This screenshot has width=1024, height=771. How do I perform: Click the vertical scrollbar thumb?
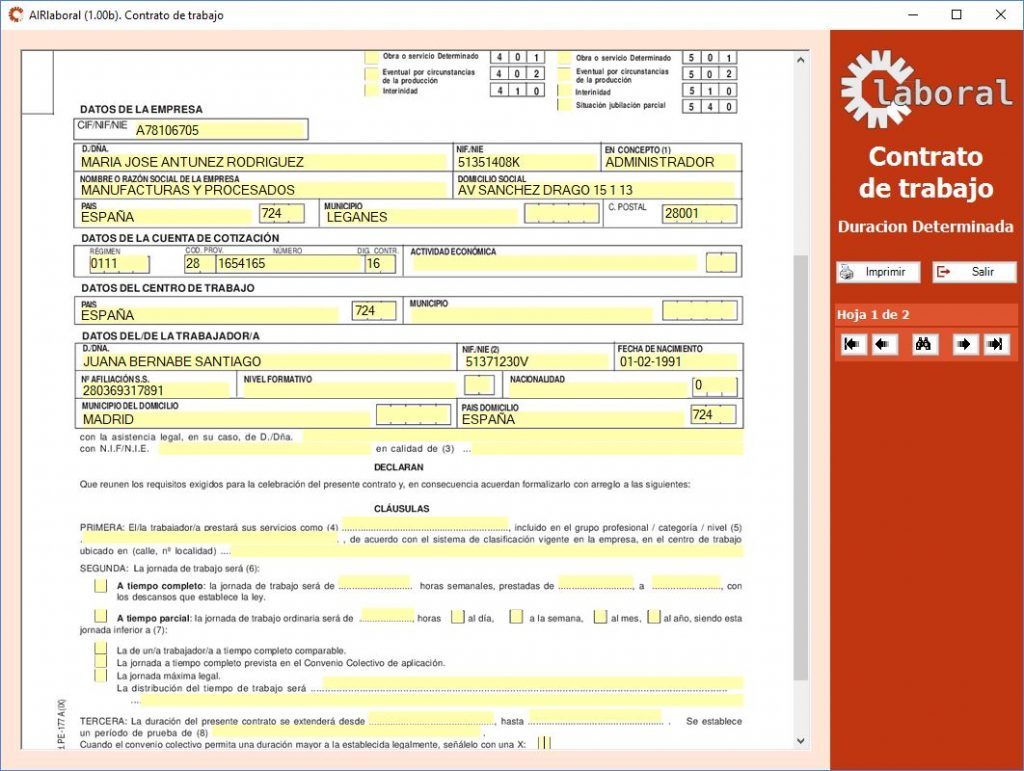click(x=800, y=468)
